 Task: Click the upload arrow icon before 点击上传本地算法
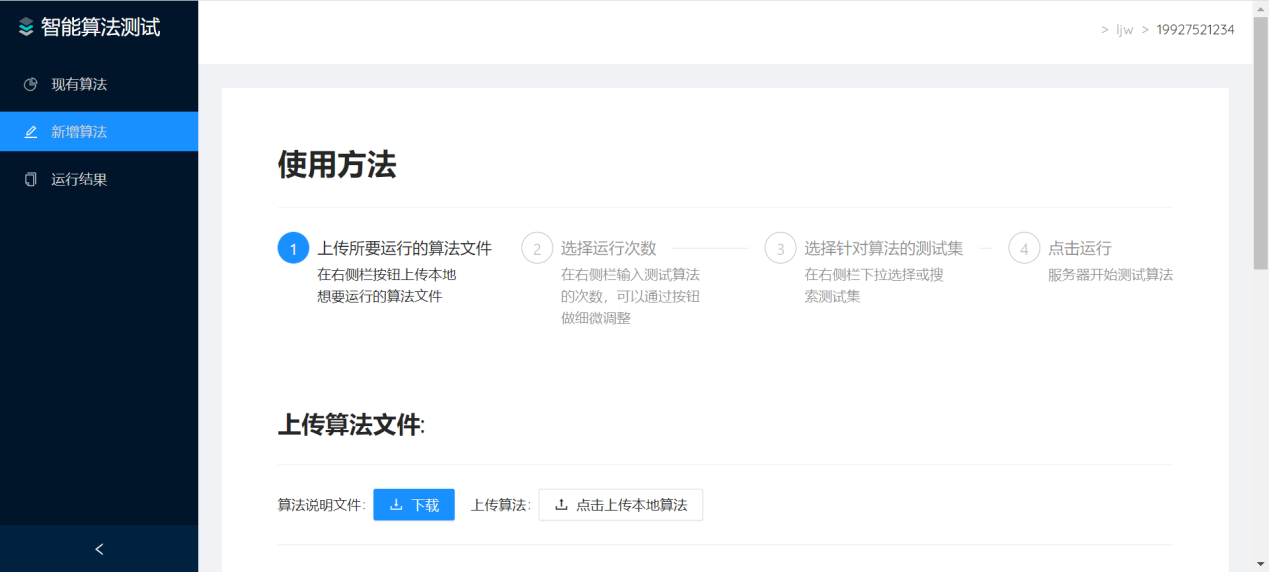(561, 505)
